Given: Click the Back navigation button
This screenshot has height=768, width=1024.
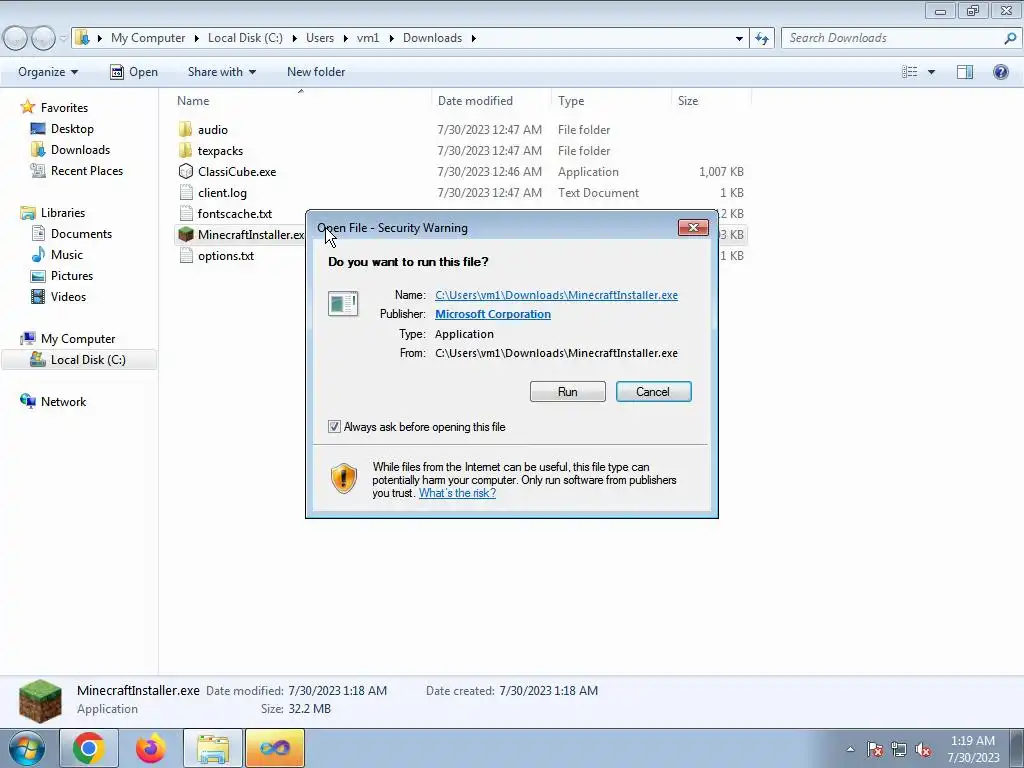Looking at the screenshot, I should (16, 39).
